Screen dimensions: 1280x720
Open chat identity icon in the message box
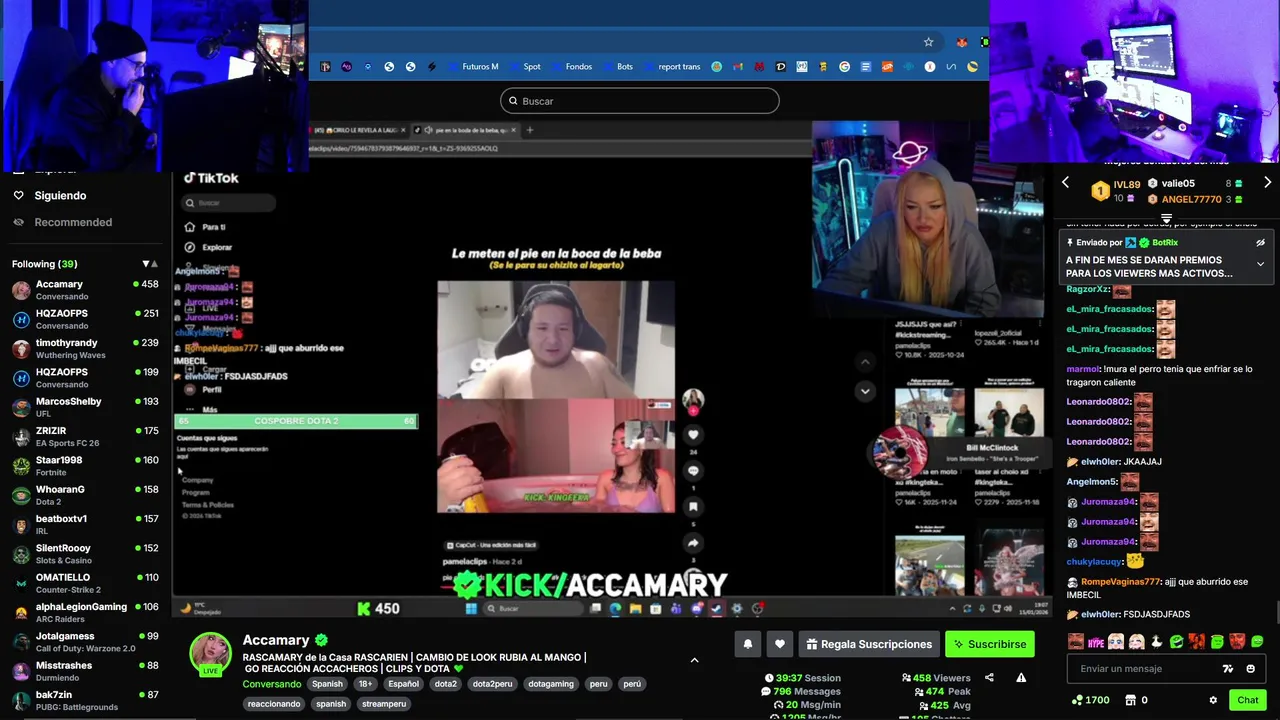pos(1228,669)
